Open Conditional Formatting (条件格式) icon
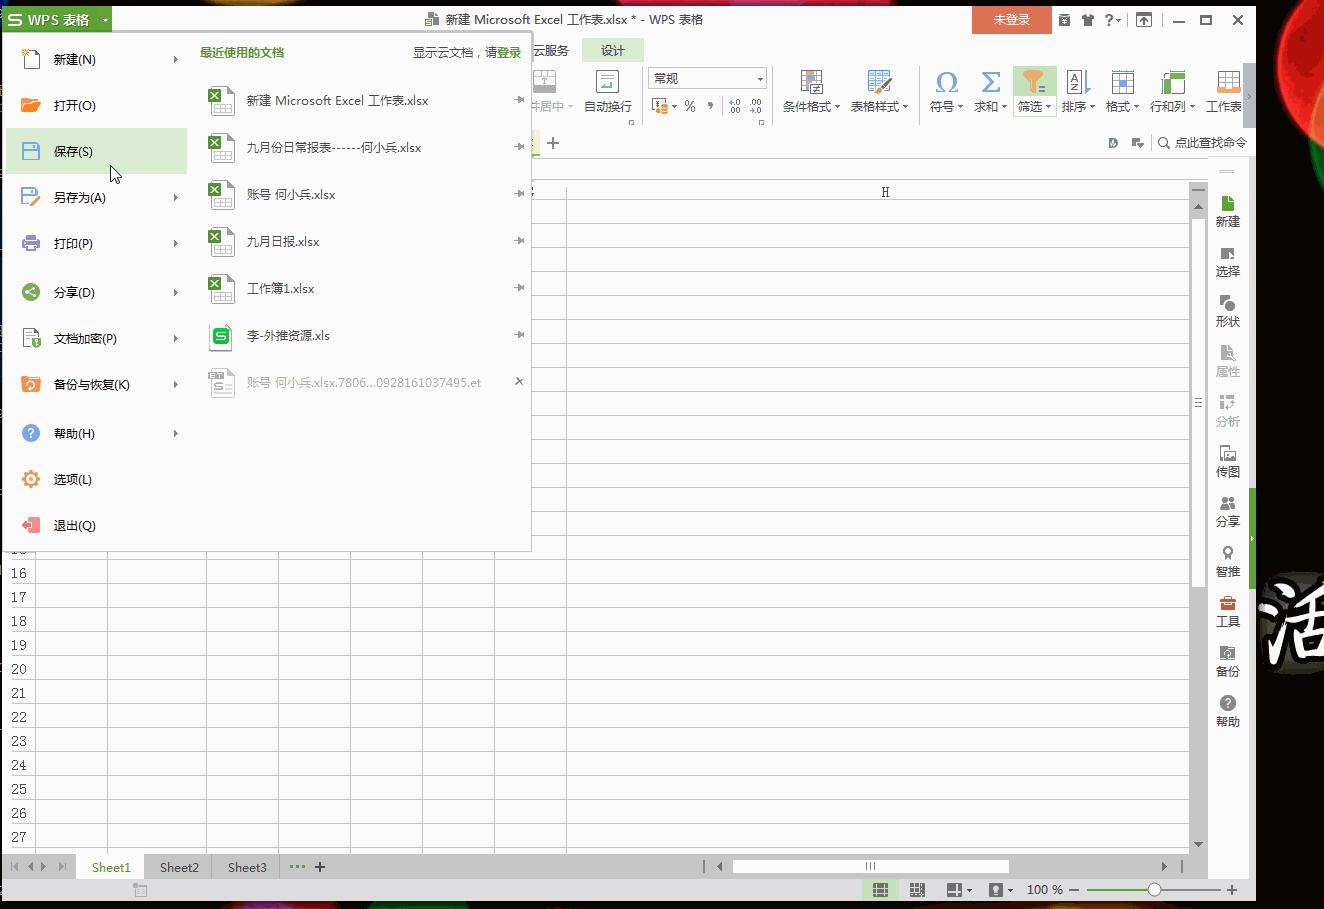1324x909 pixels. click(x=811, y=82)
